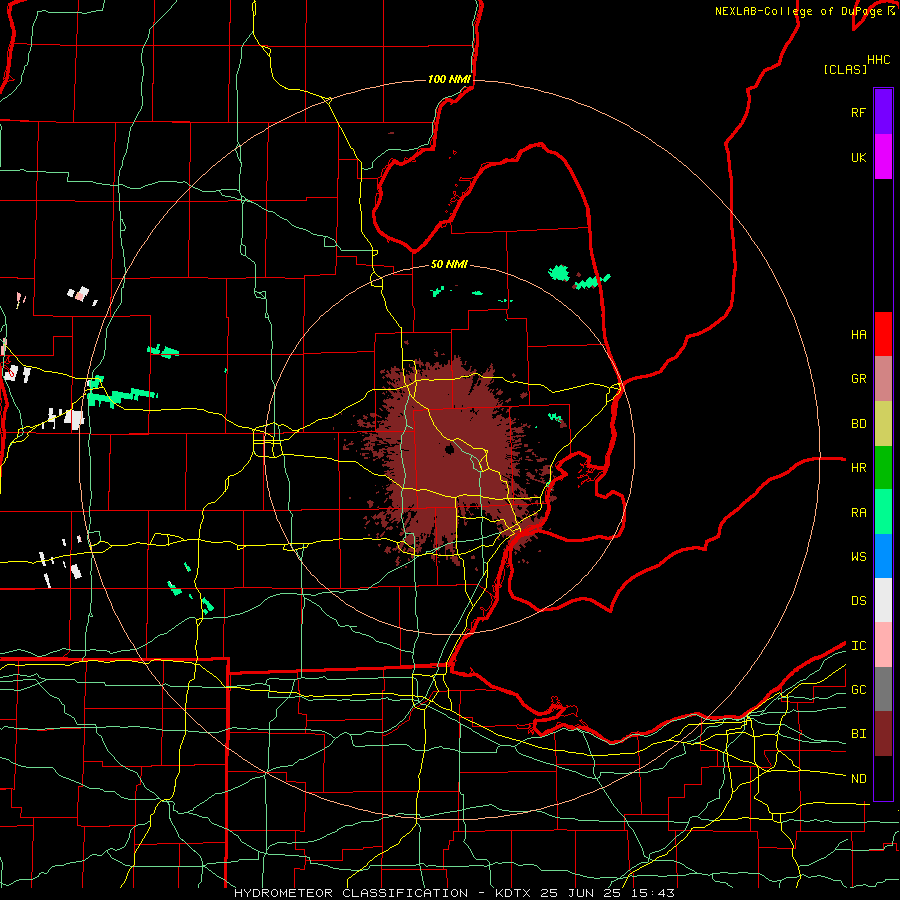900x900 pixels.
Task: Click the HA legend label
Action: [x=858, y=335]
